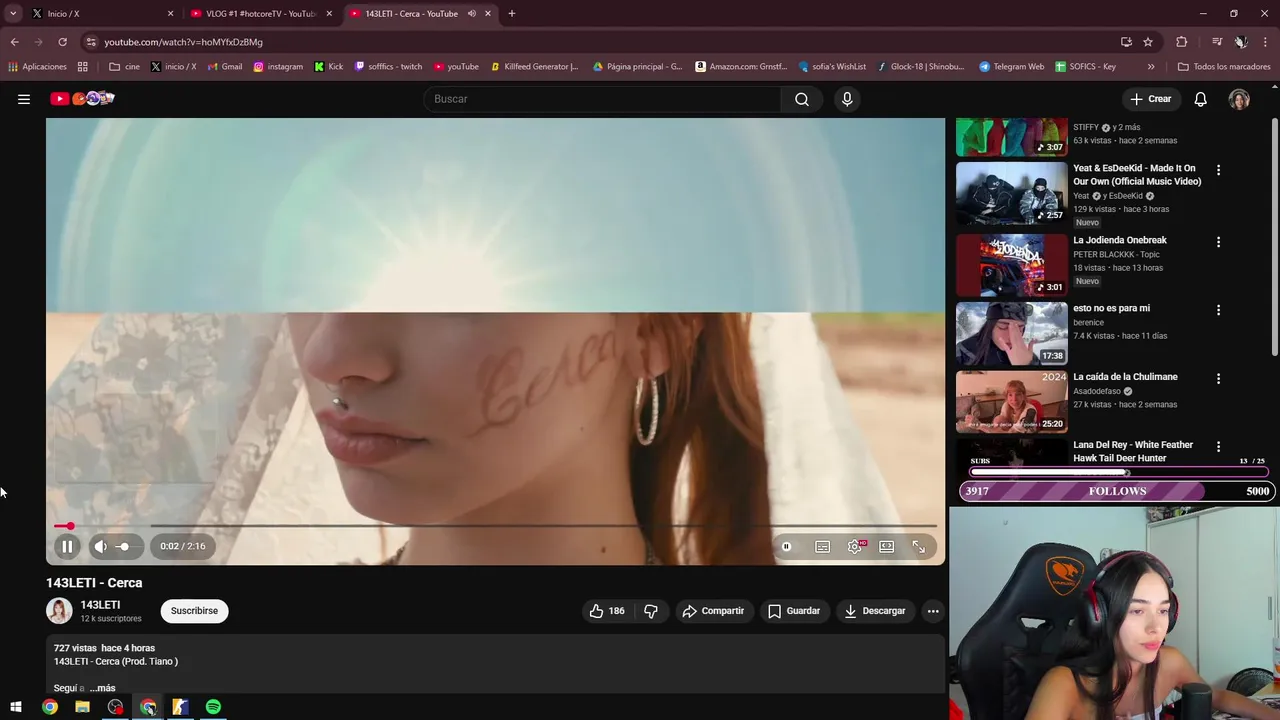The height and width of the screenshot is (720, 1280).
Task: Open options for 'esto no es para mi'
Action: click(1218, 310)
